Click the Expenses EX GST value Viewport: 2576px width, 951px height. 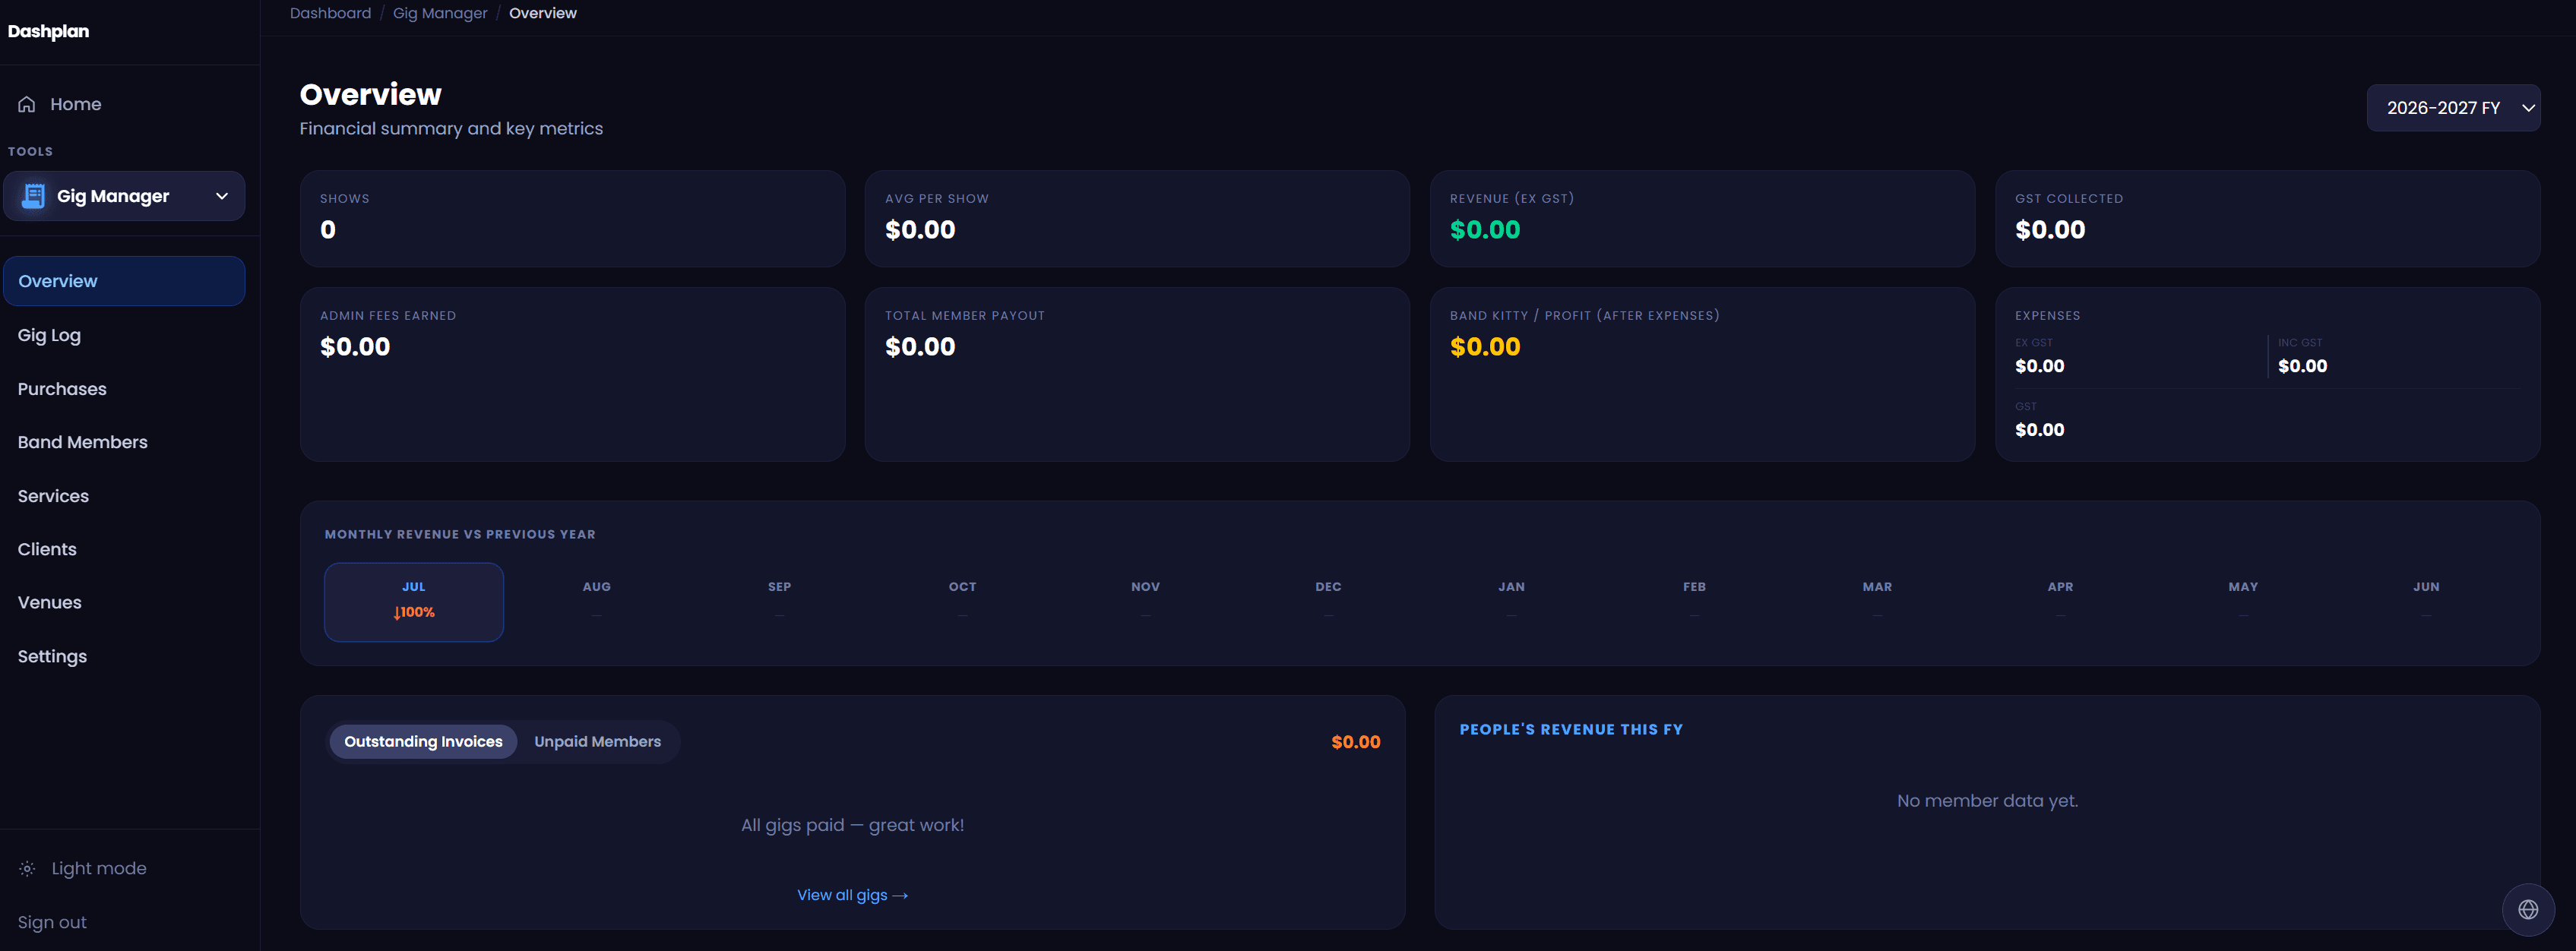click(2039, 366)
